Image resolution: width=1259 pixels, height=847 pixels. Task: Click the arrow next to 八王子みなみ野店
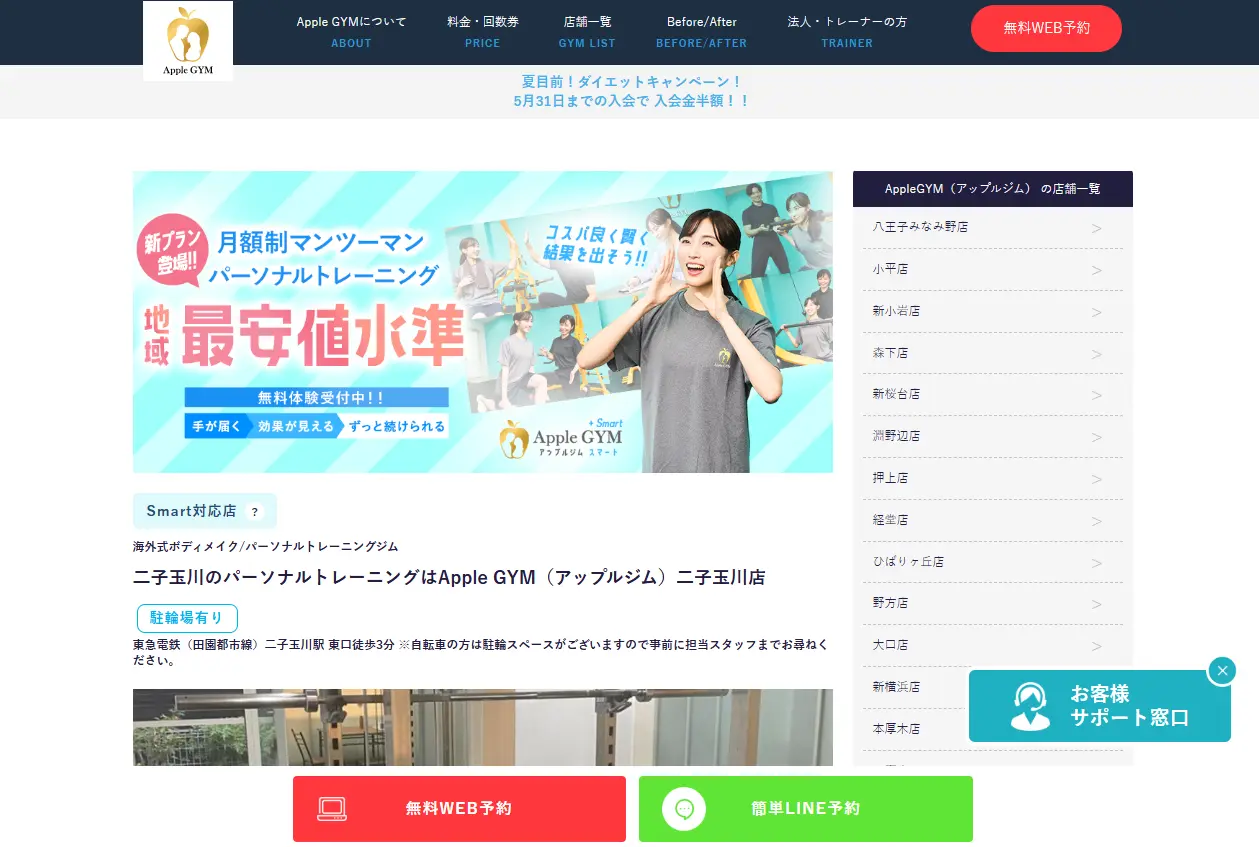1096,229
